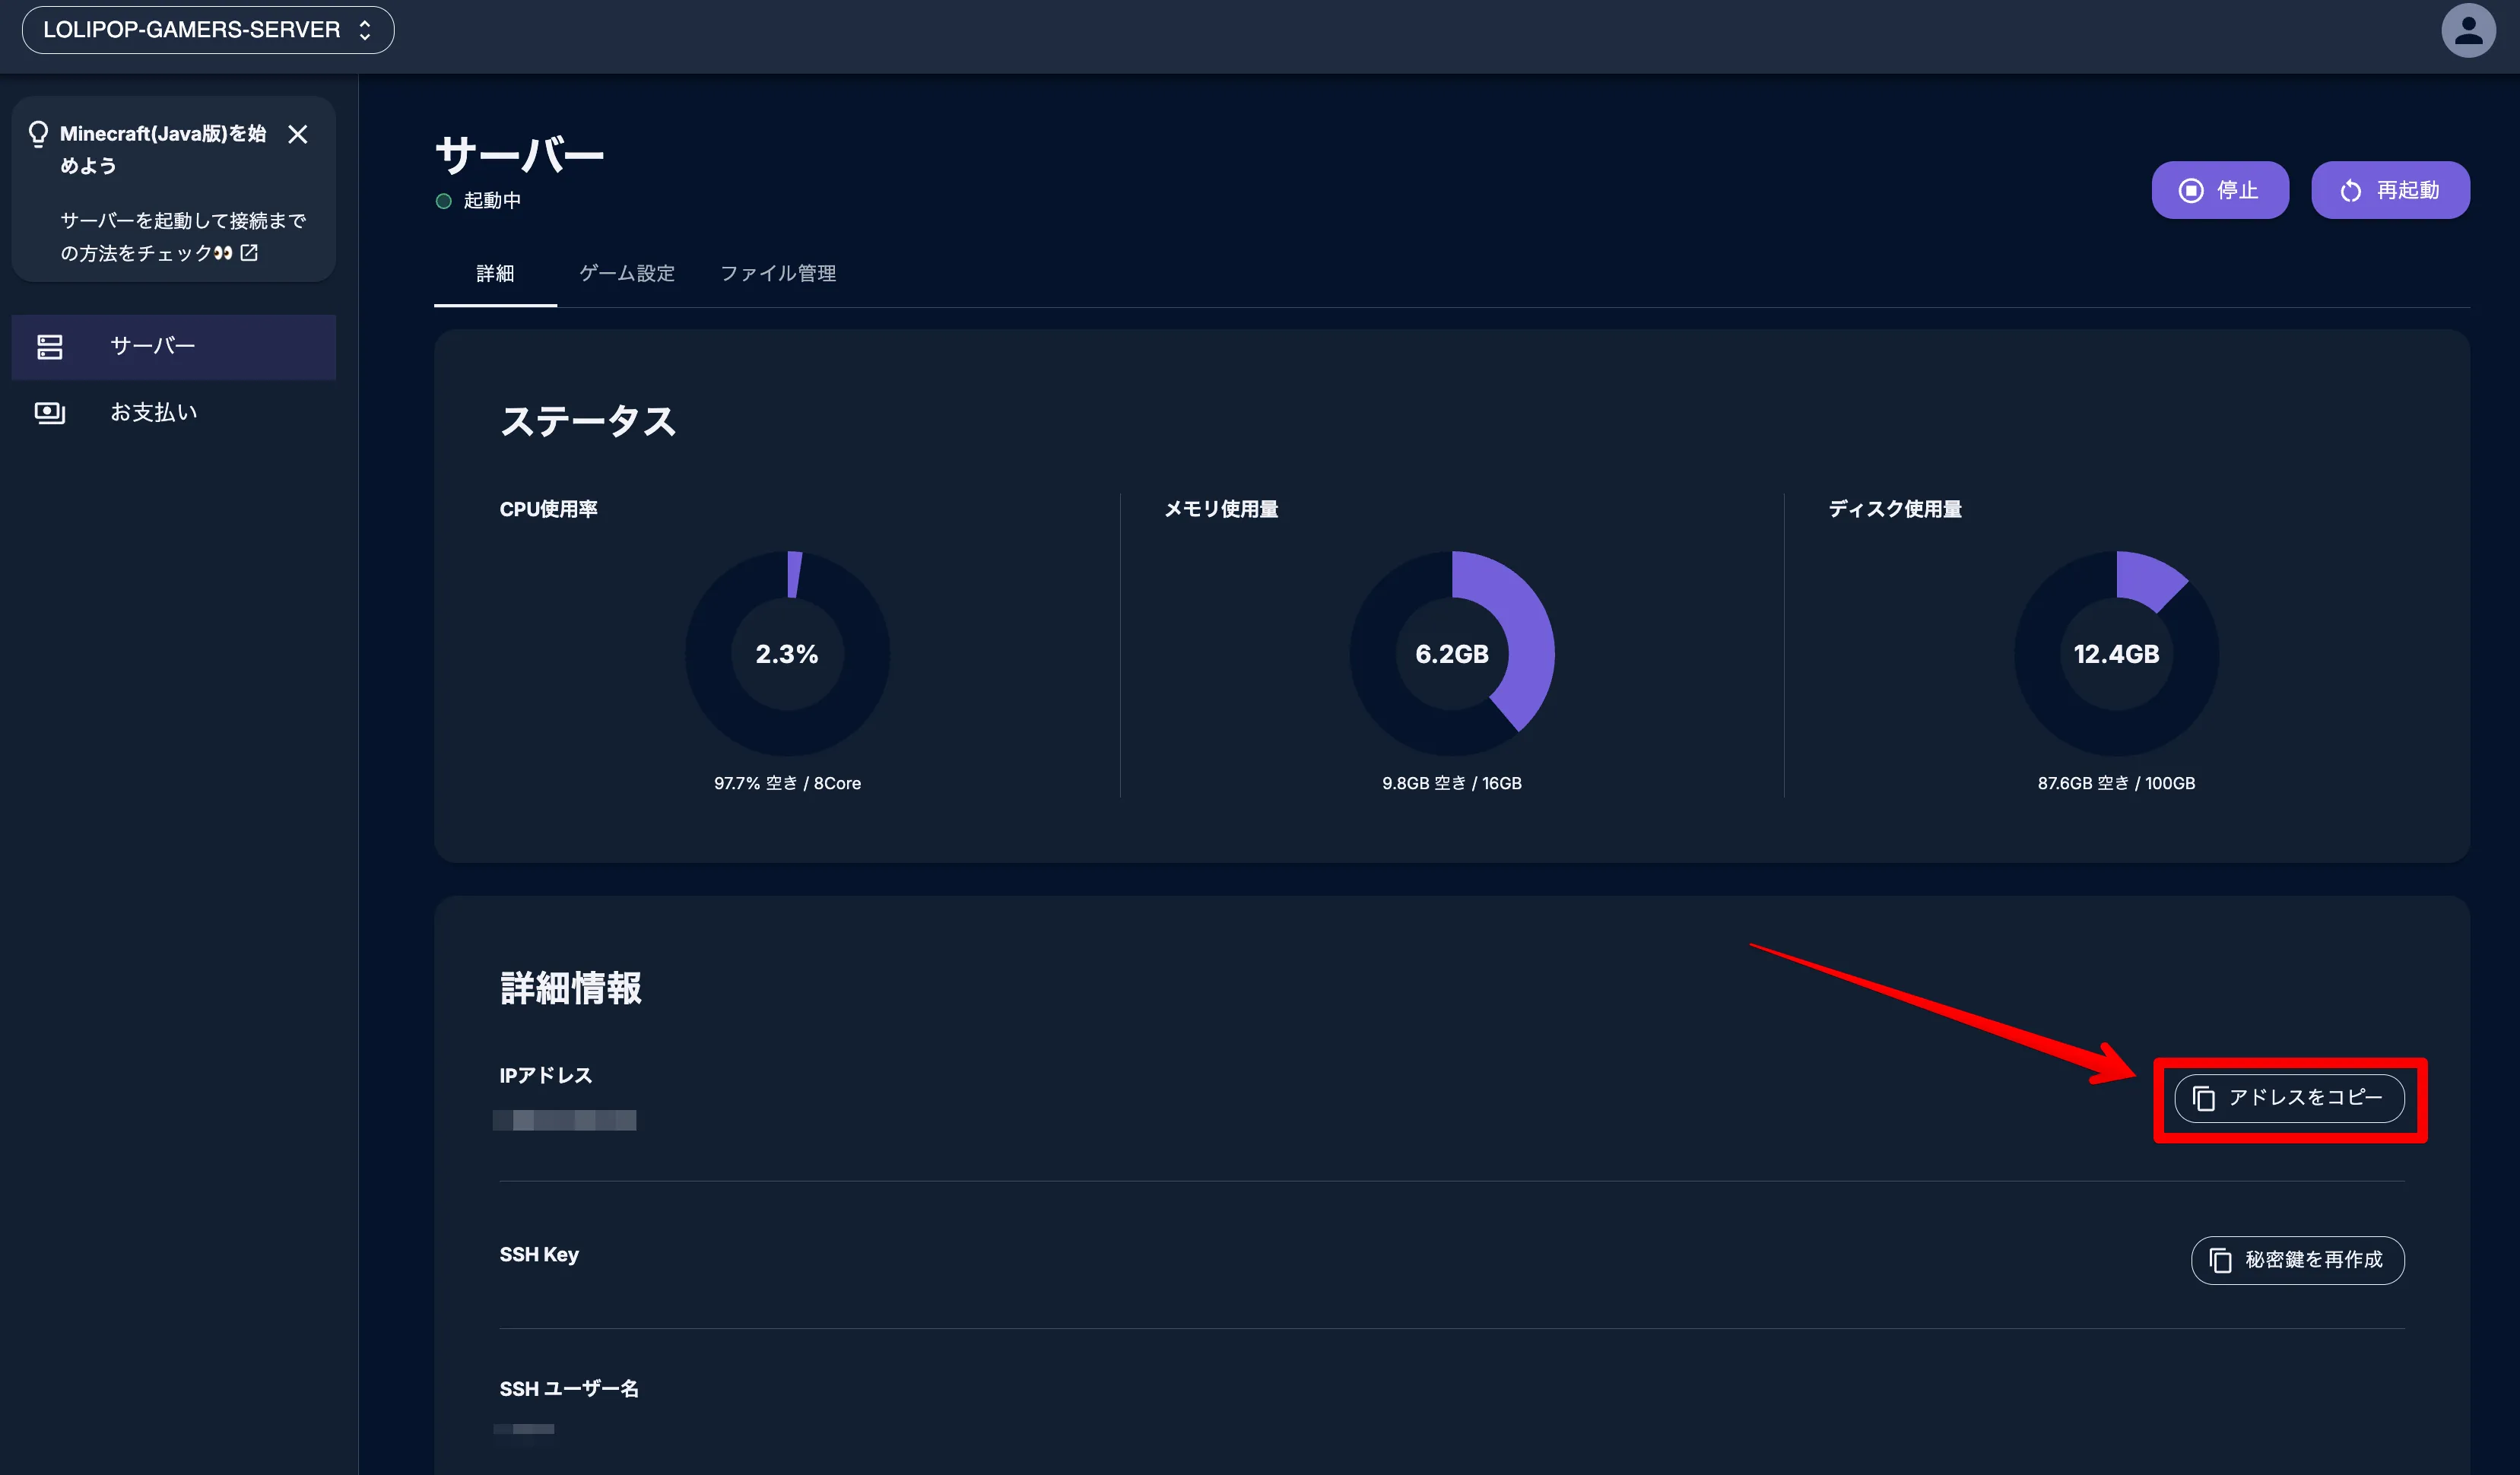Copy the IP address with アドレスをコピー

(x=2289, y=1099)
